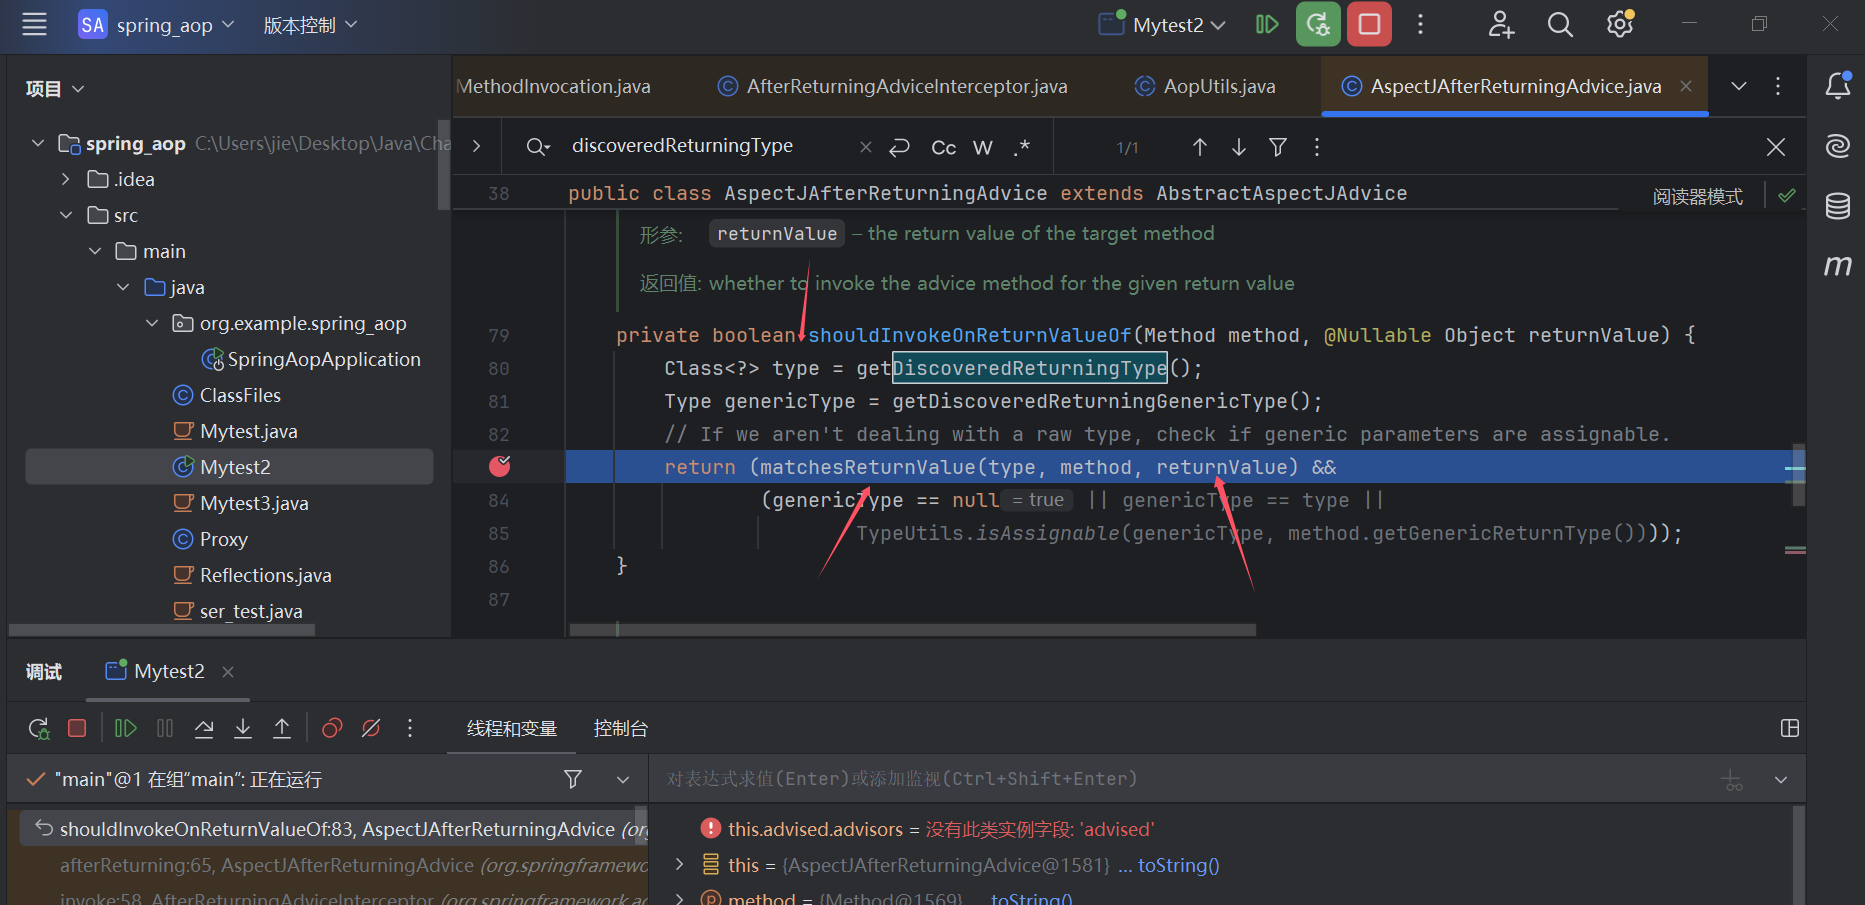Resume program with the title bar button
This screenshot has width=1865, height=905.
click(x=1266, y=24)
